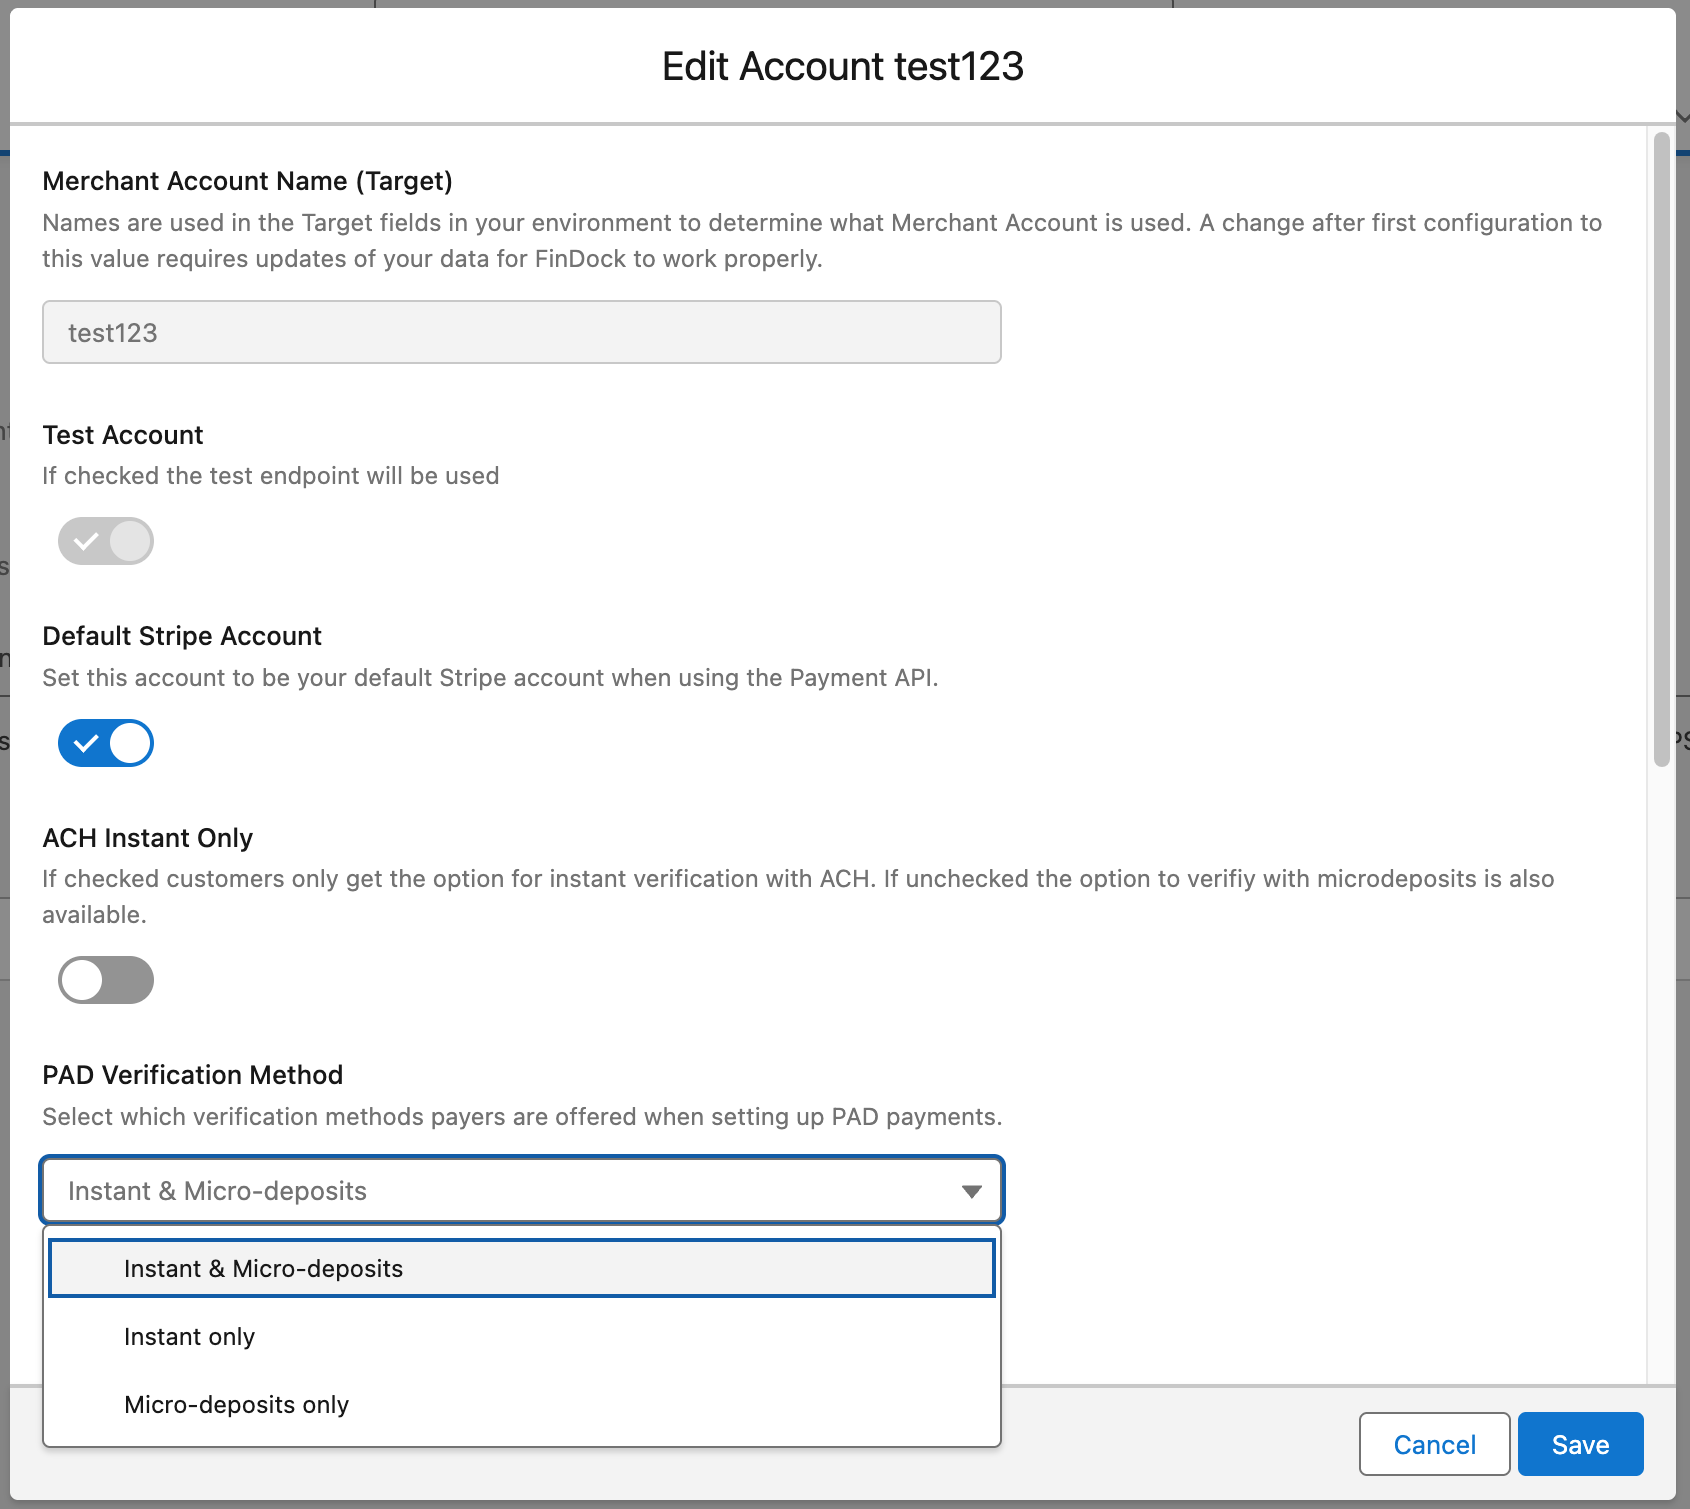Enable the ACH Instant Only switch
The image size is (1690, 1509).
[106, 980]
